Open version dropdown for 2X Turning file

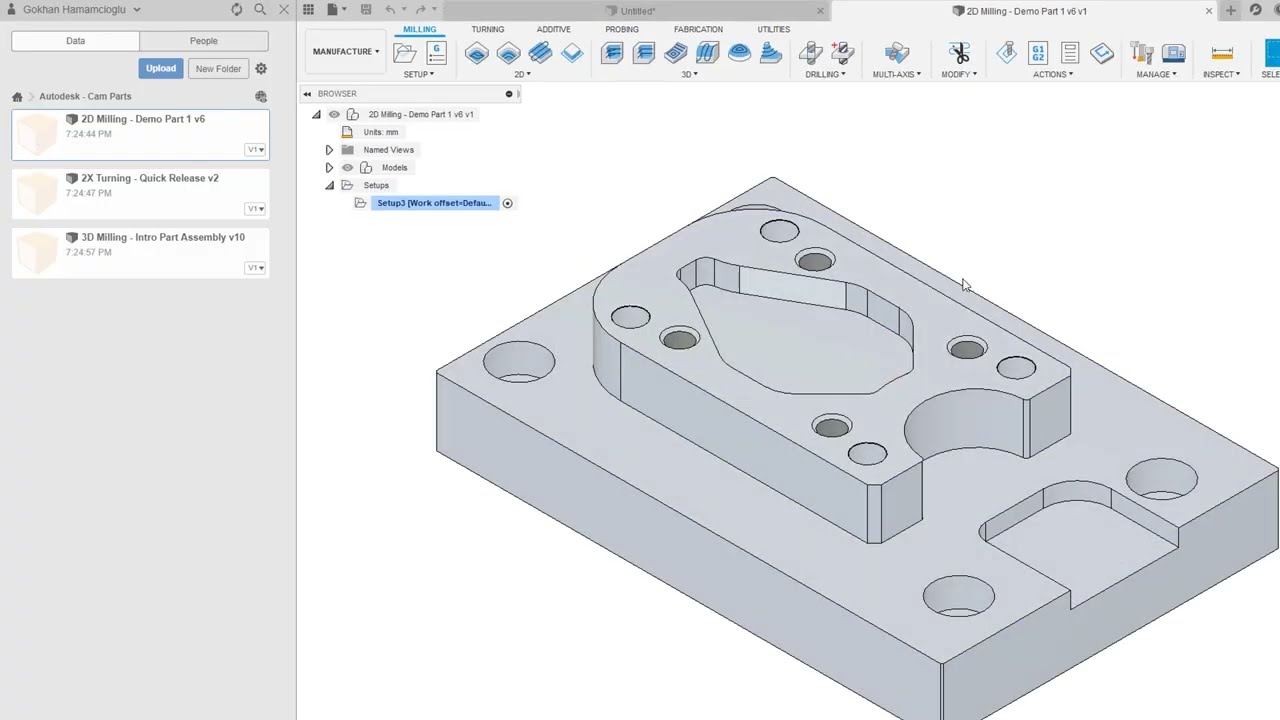[256, 209]
